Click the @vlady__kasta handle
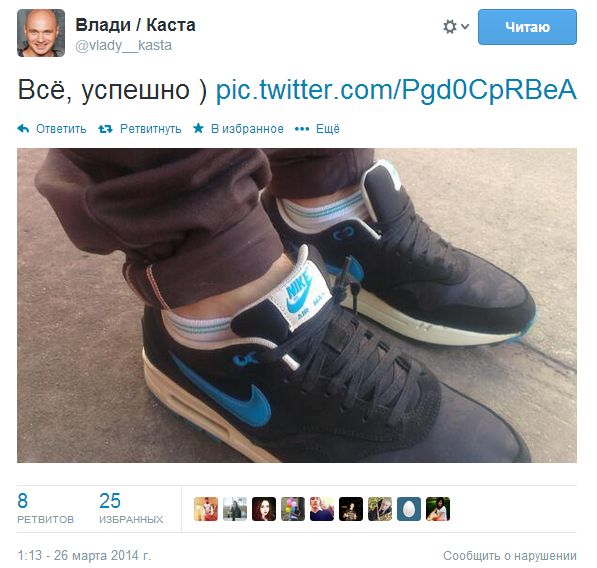 pos(123,45)
